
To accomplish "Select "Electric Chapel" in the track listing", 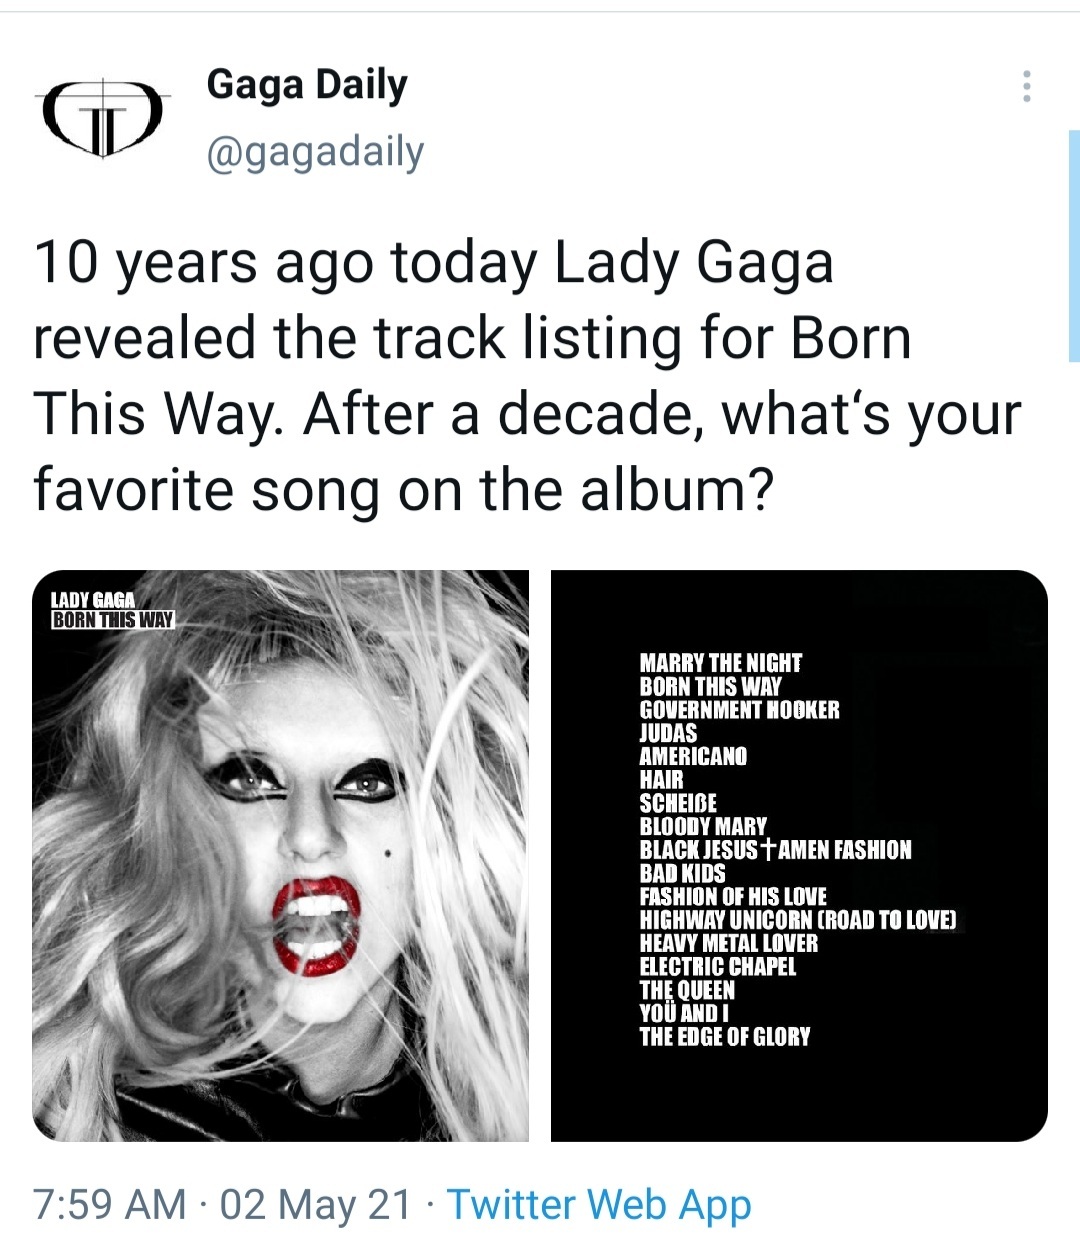I will point(718,966).
